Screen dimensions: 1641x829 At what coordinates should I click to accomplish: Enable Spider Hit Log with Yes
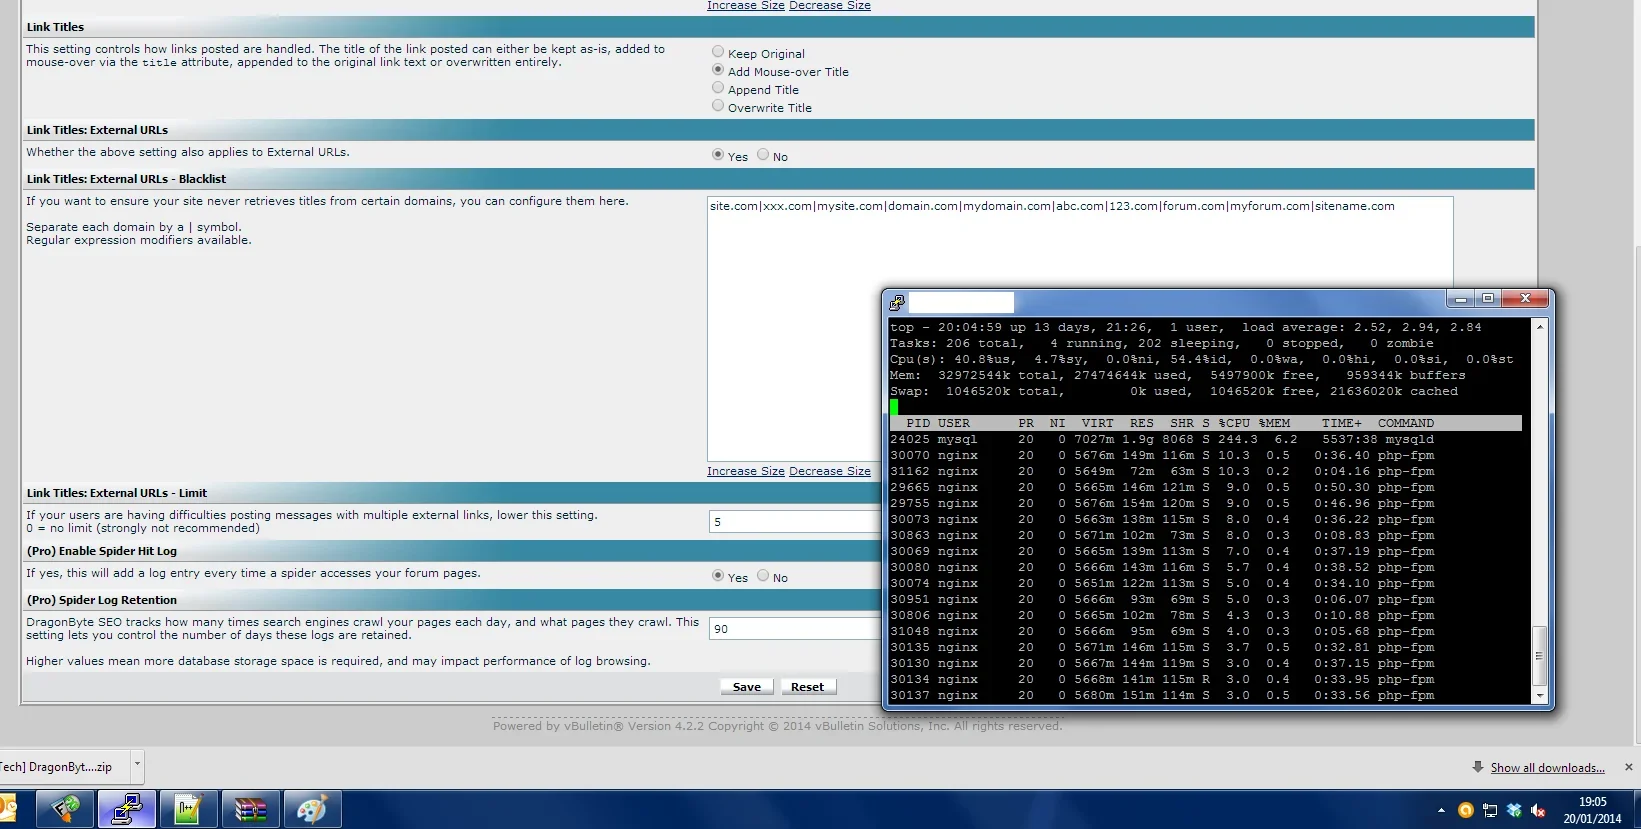[718, 576]
